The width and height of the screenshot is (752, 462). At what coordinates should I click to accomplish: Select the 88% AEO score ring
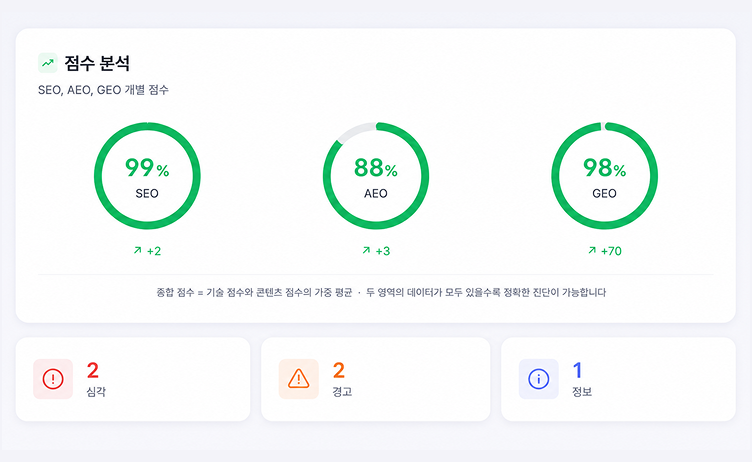(376, 176)
